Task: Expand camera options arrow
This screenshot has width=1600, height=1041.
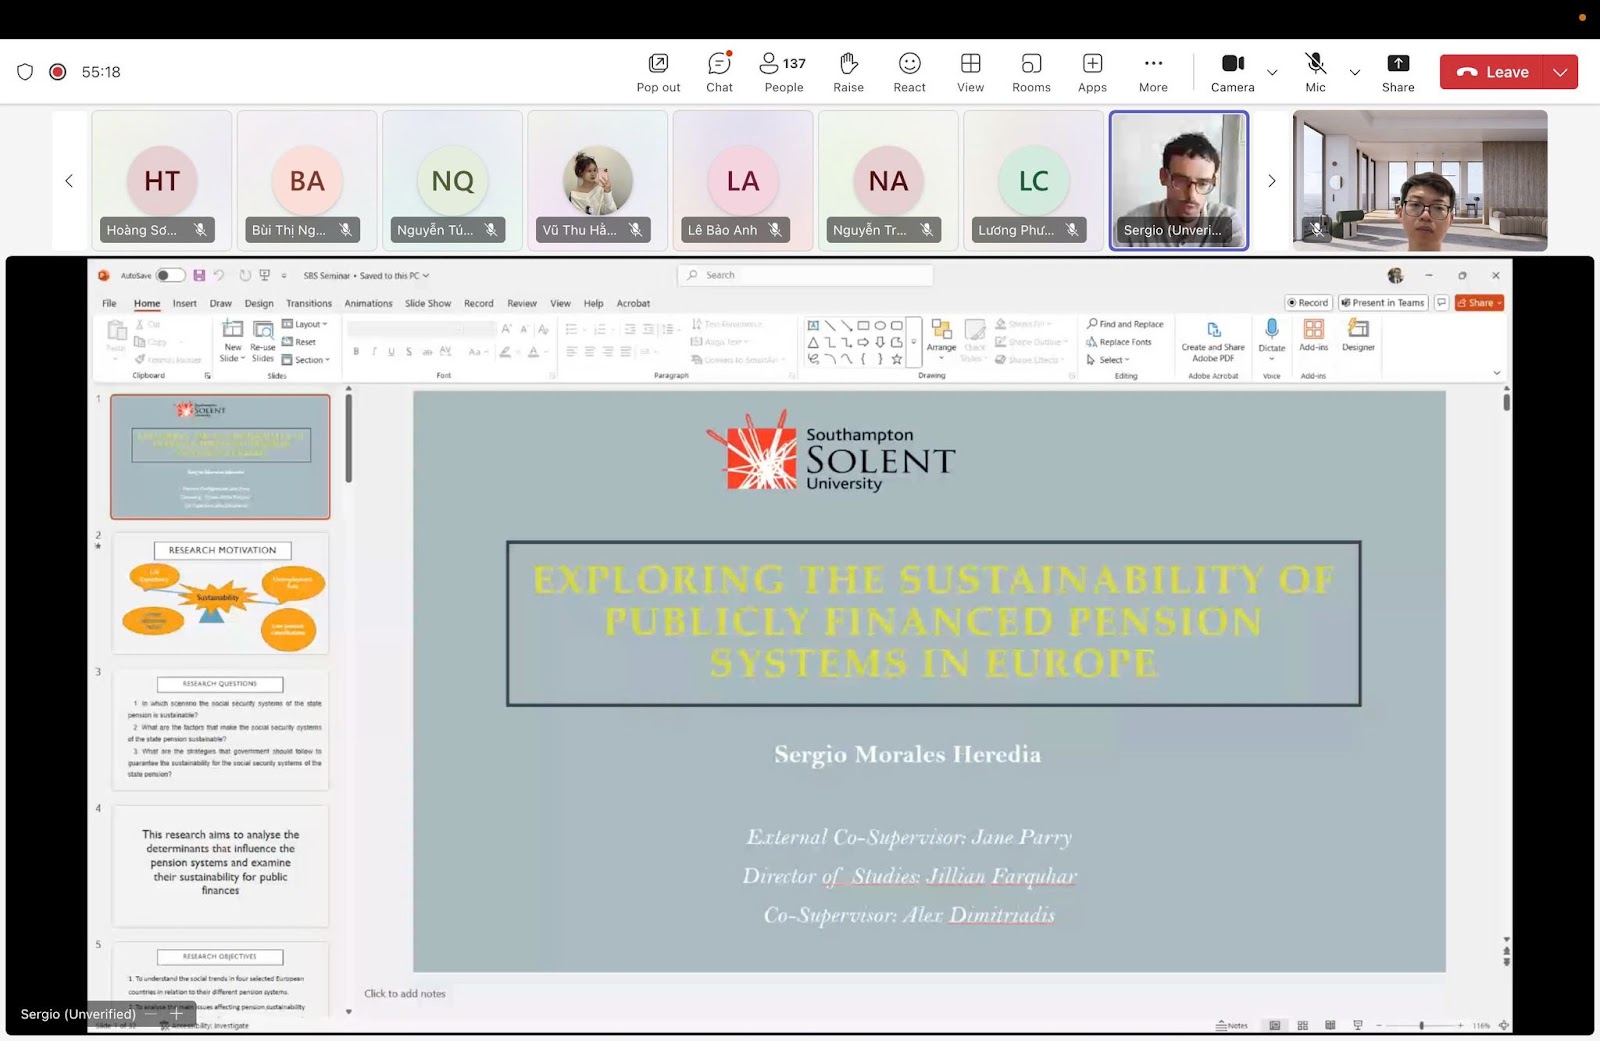Action: (1272, 72)
